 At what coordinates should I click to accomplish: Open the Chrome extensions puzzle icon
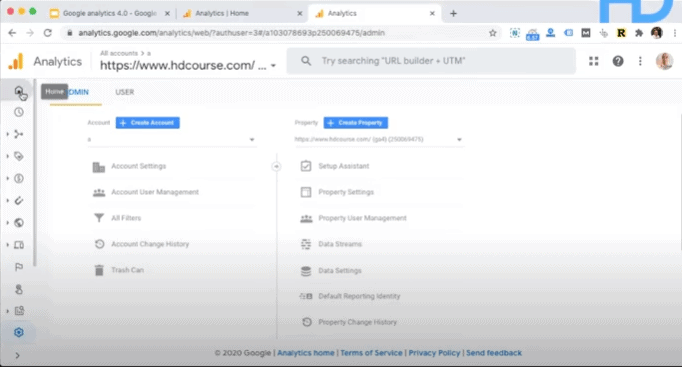pos(639,33)
